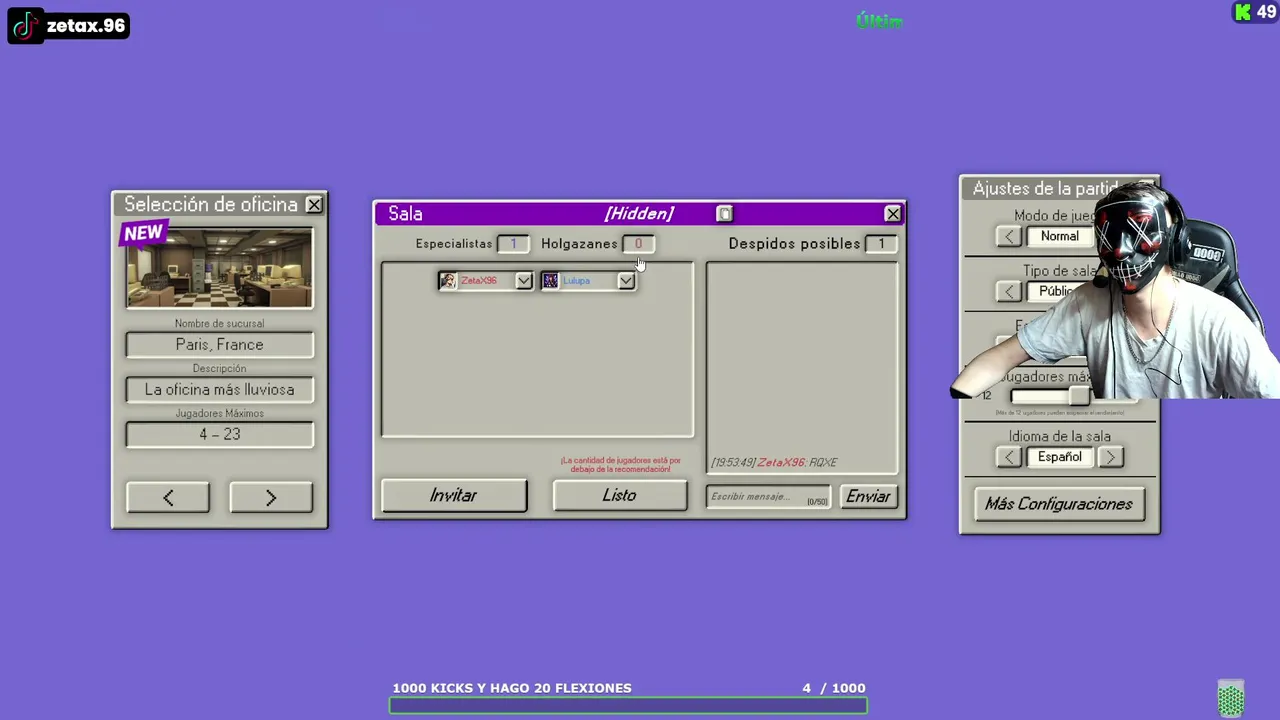This screenshot has height=720, width=1280.
Task: Click the Público room type value
Action: click(x=1059, y=291)
